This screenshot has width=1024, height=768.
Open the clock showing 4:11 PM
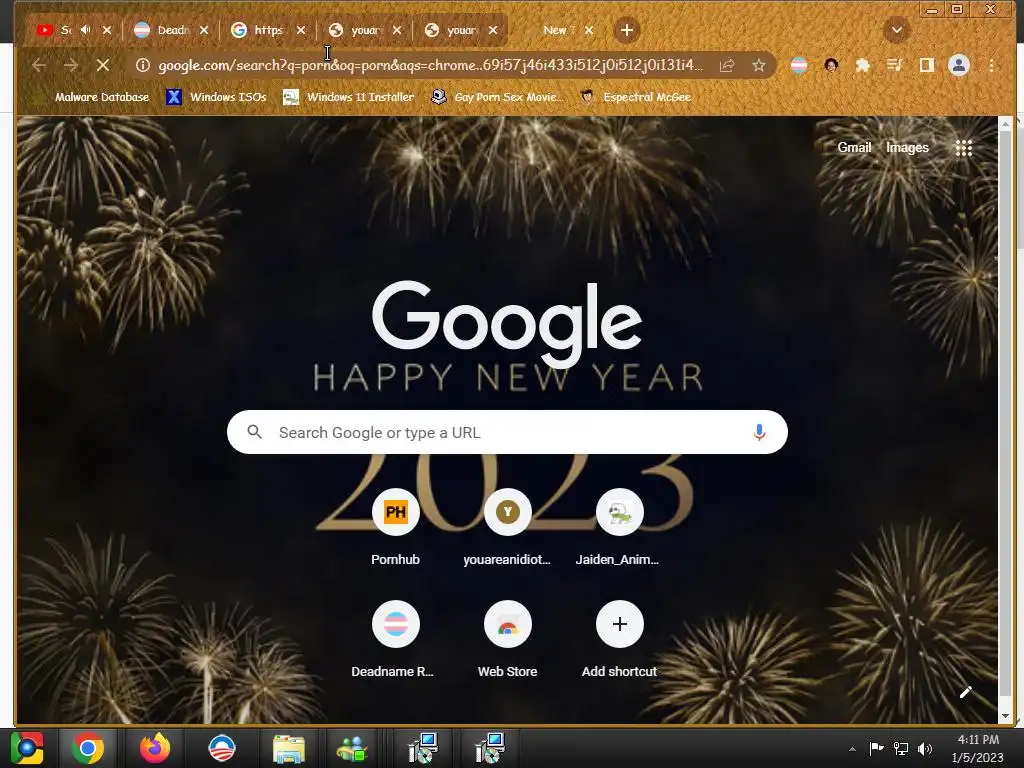point(978,749)
